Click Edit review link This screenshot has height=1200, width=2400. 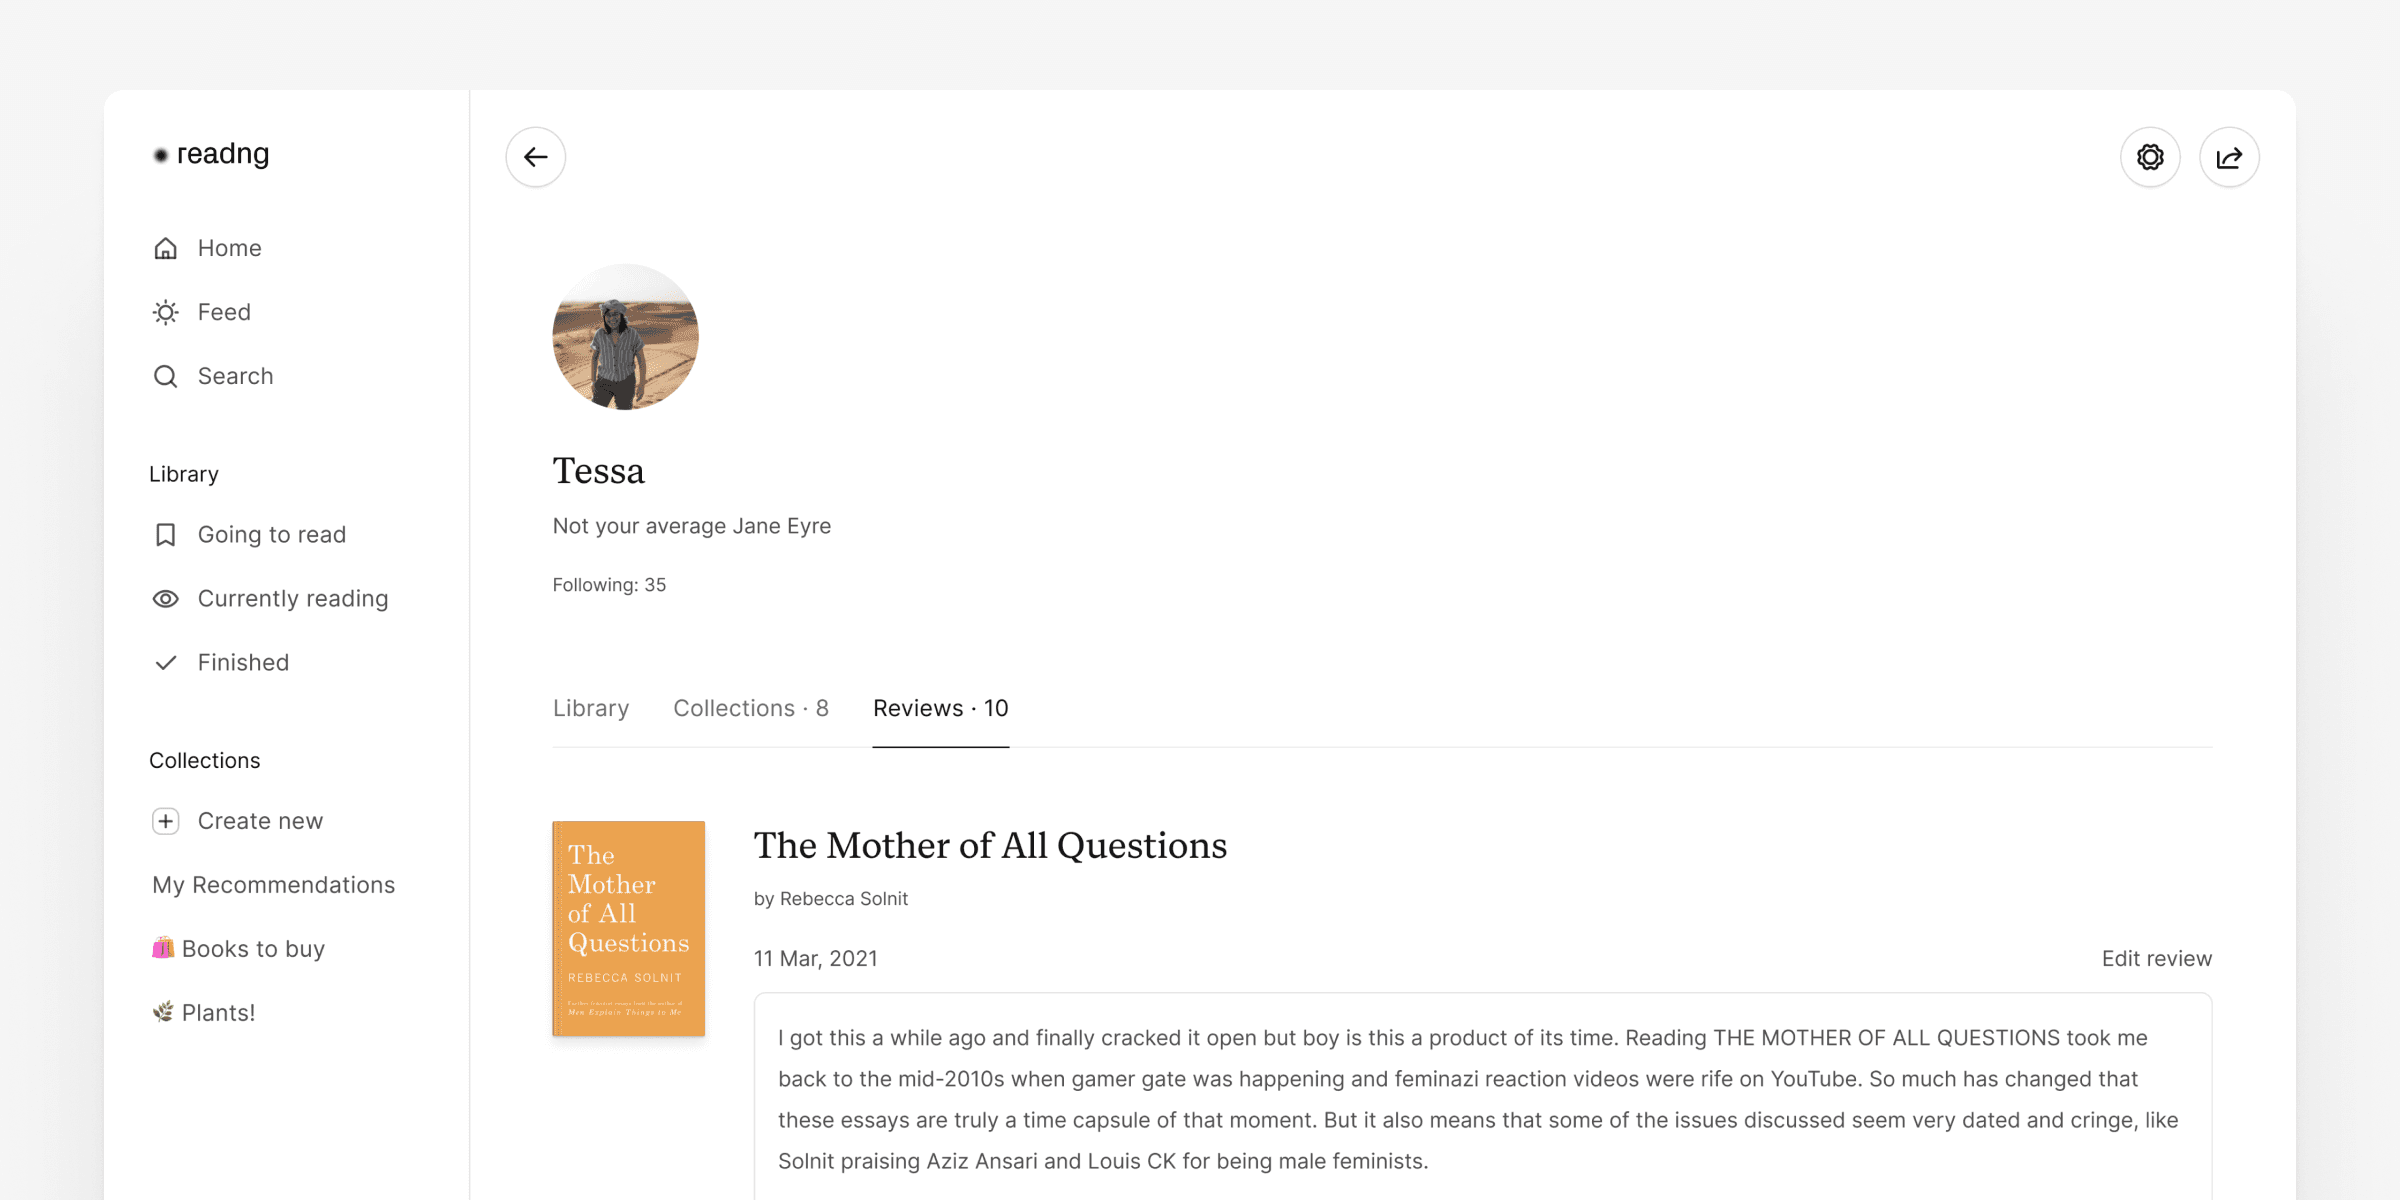pyautogui.click(x=2157, y=959)
